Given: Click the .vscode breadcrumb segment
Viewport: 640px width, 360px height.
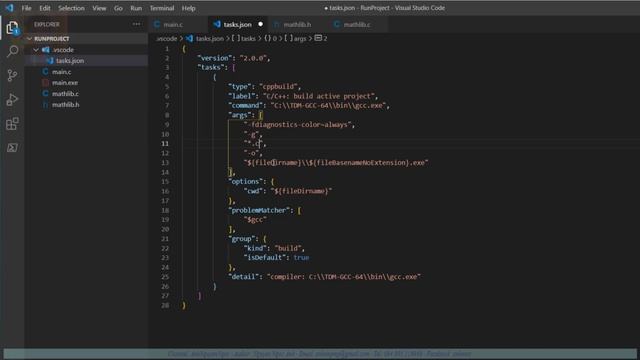Looking at the screenshot, I should click(167, 38).
